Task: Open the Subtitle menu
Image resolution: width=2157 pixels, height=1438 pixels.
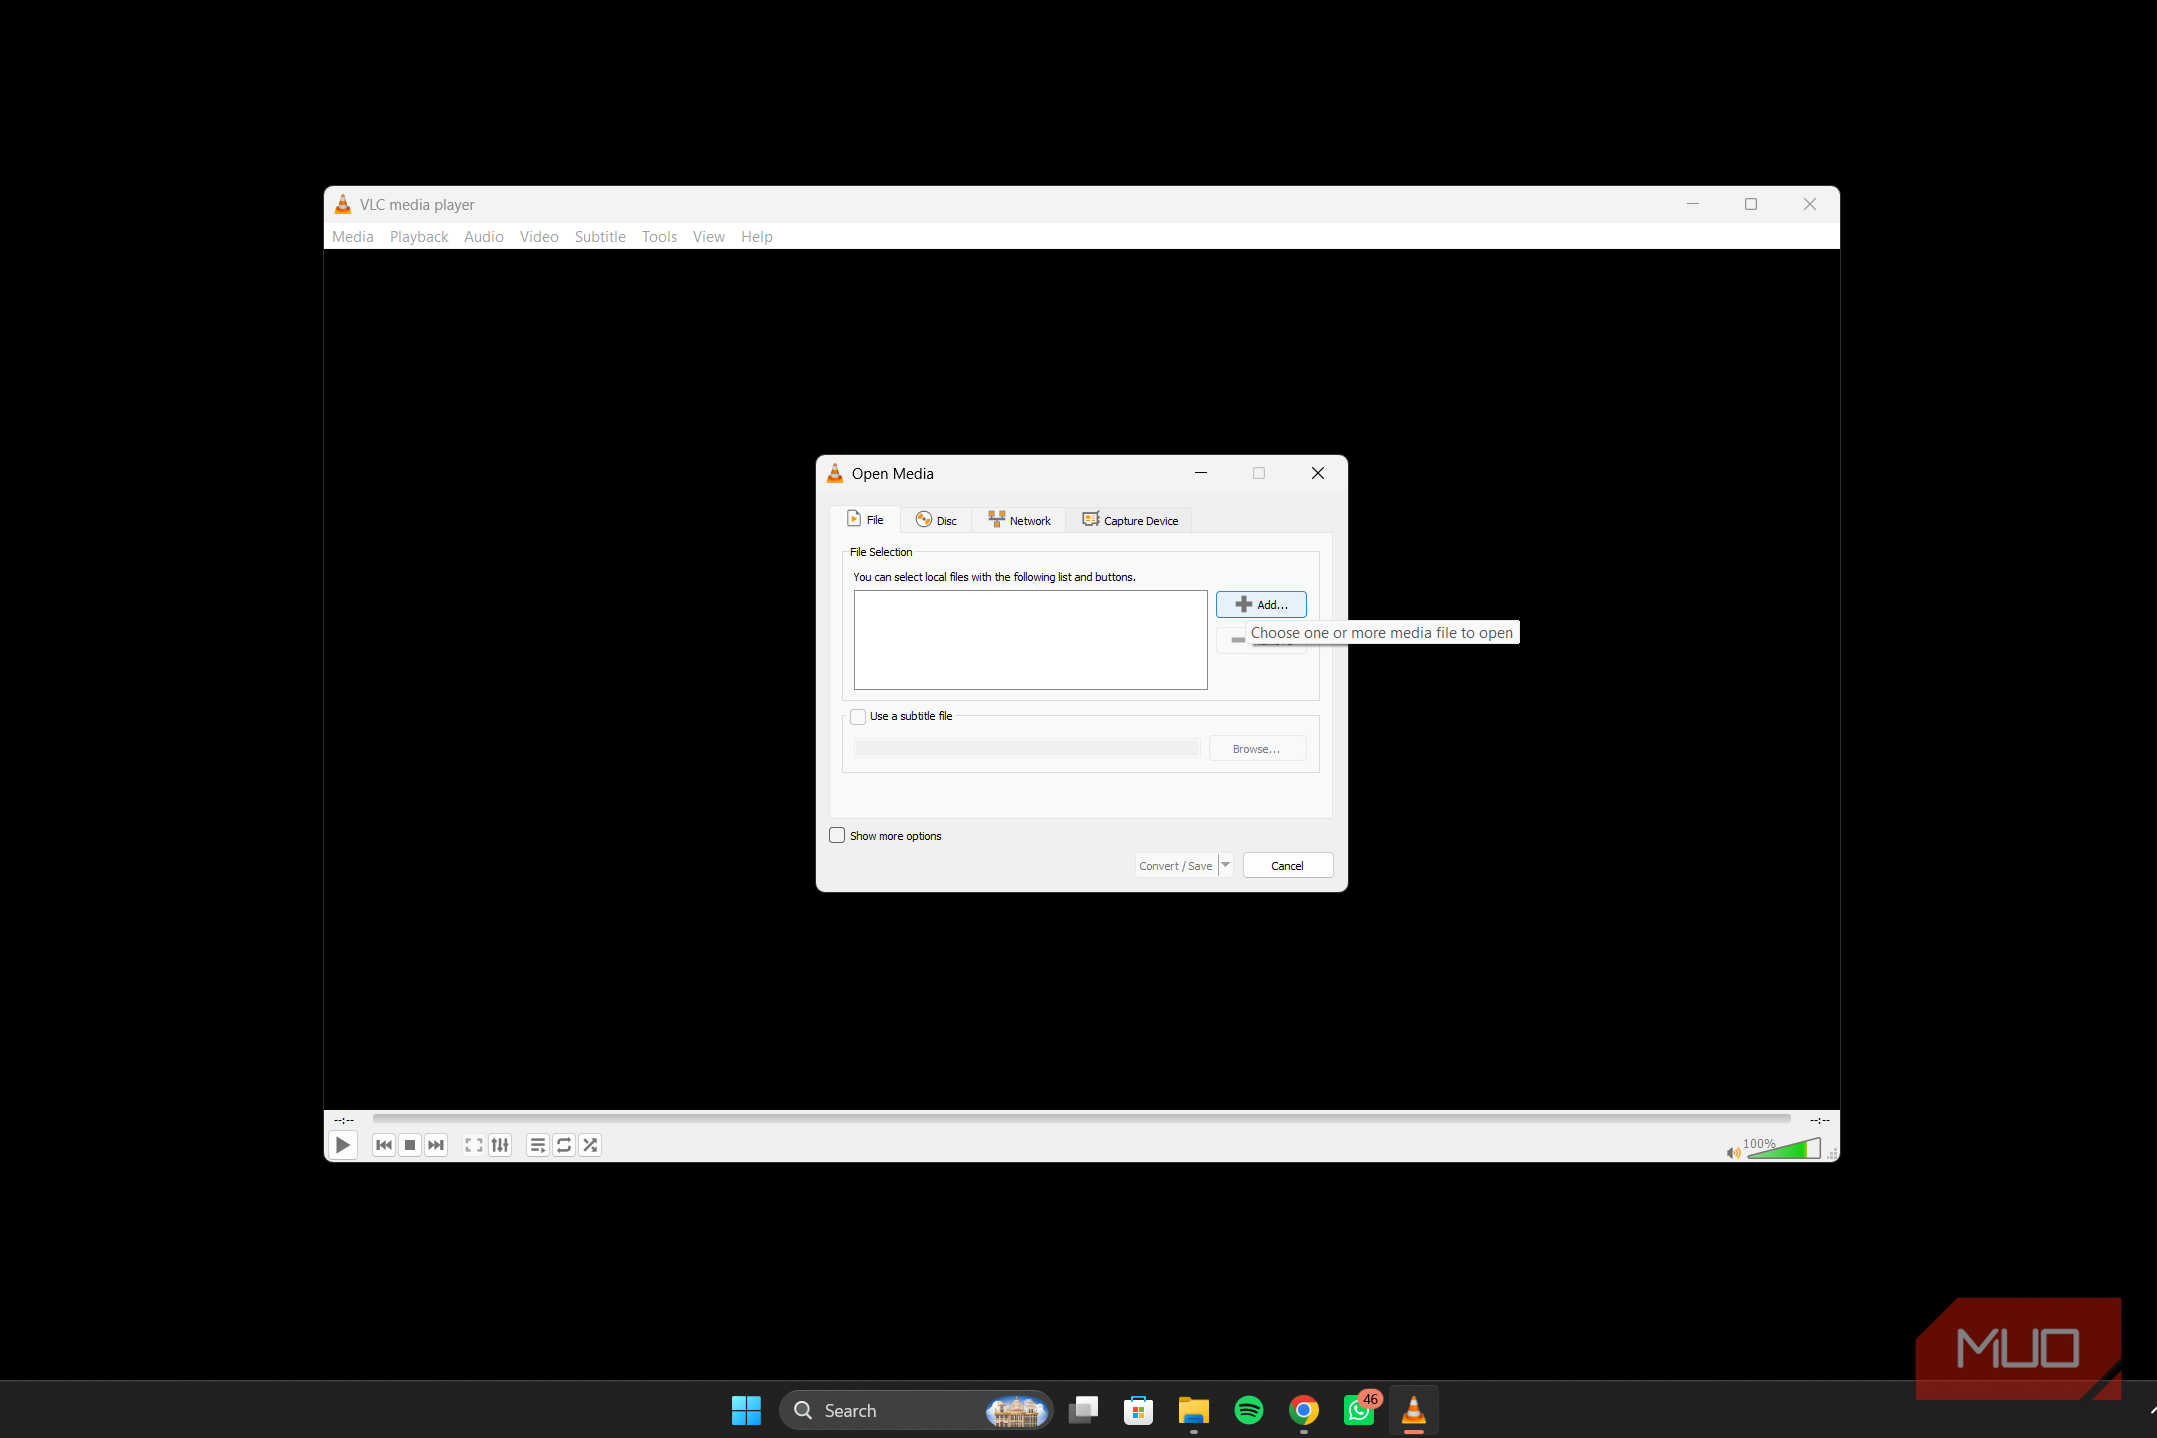Action: pos(600,237)
